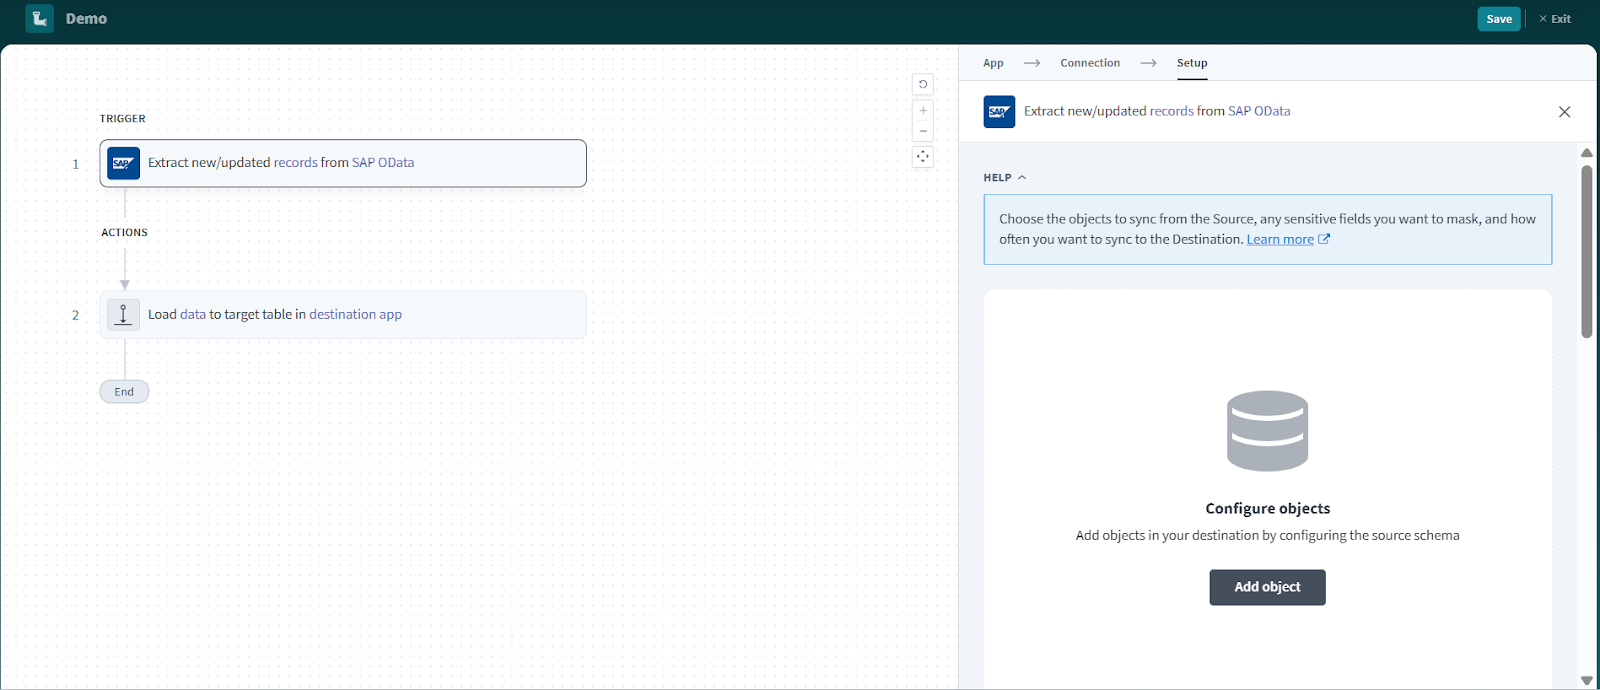Click the Workato logo icon in header

[39, 19]
